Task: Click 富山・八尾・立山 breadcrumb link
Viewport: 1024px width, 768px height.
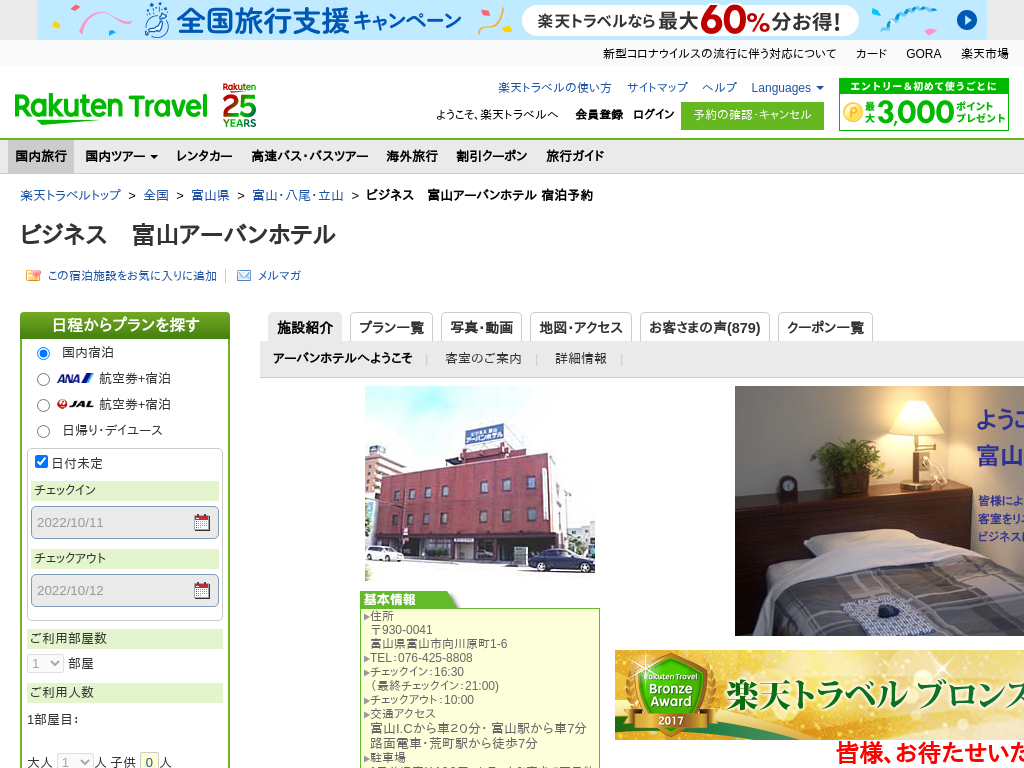Action: coord(298,195)
